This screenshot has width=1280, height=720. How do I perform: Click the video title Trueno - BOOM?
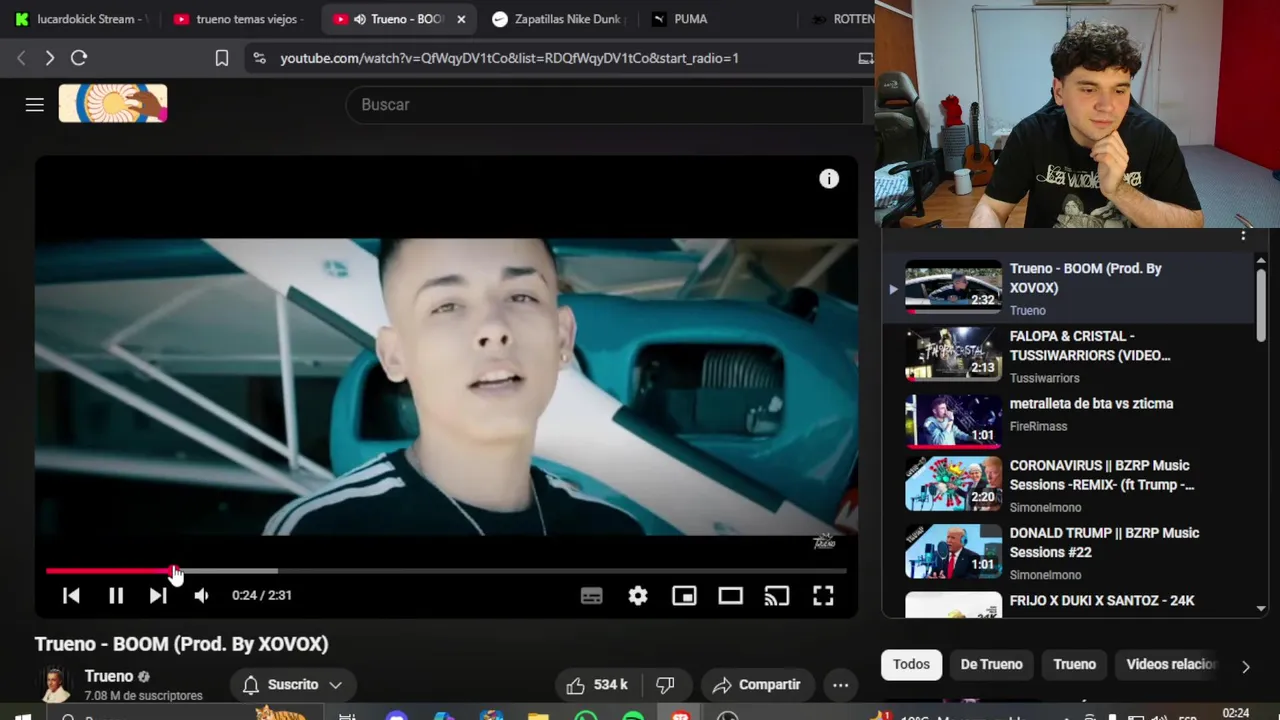coord(181,644)
